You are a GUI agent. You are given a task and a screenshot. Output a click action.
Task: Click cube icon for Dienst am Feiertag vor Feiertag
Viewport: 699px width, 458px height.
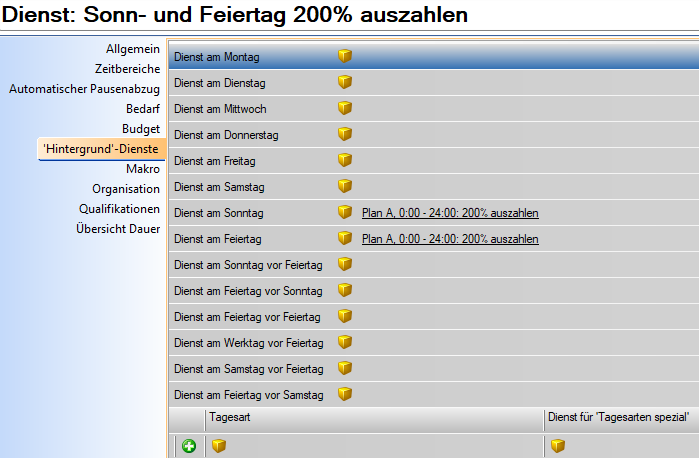(345, 316)
